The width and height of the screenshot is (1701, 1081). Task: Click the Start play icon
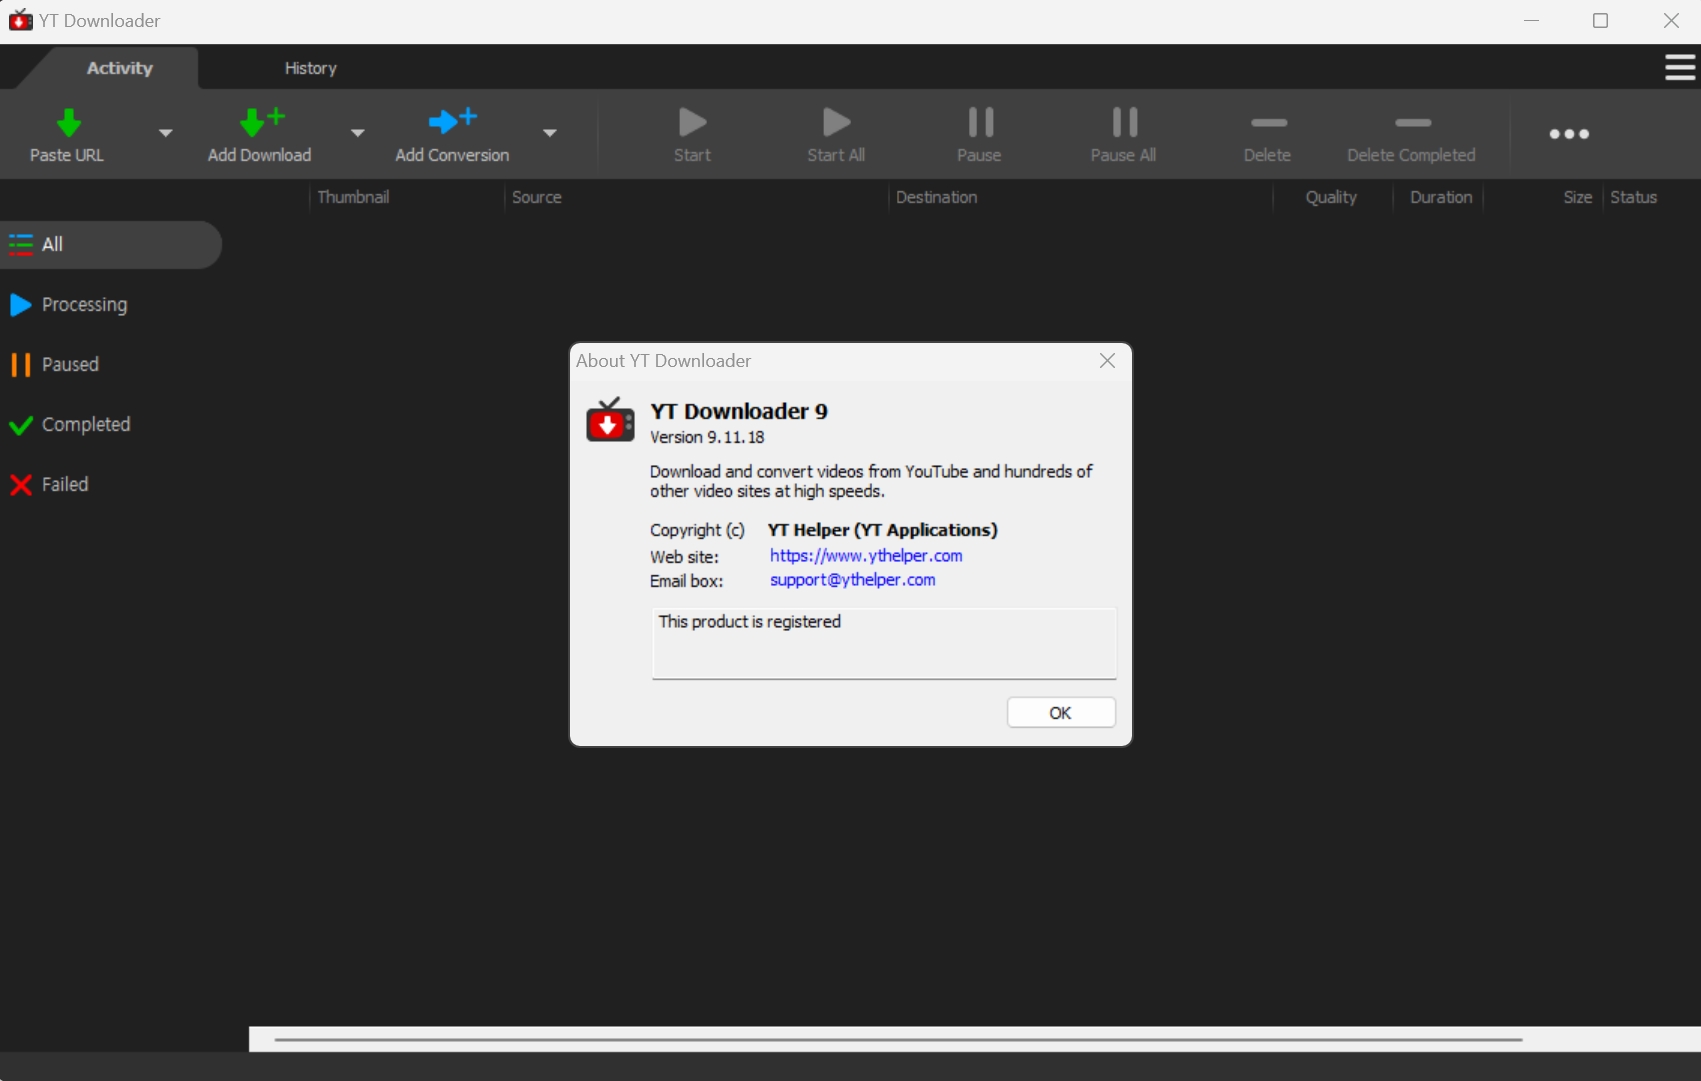click(692, 122)
